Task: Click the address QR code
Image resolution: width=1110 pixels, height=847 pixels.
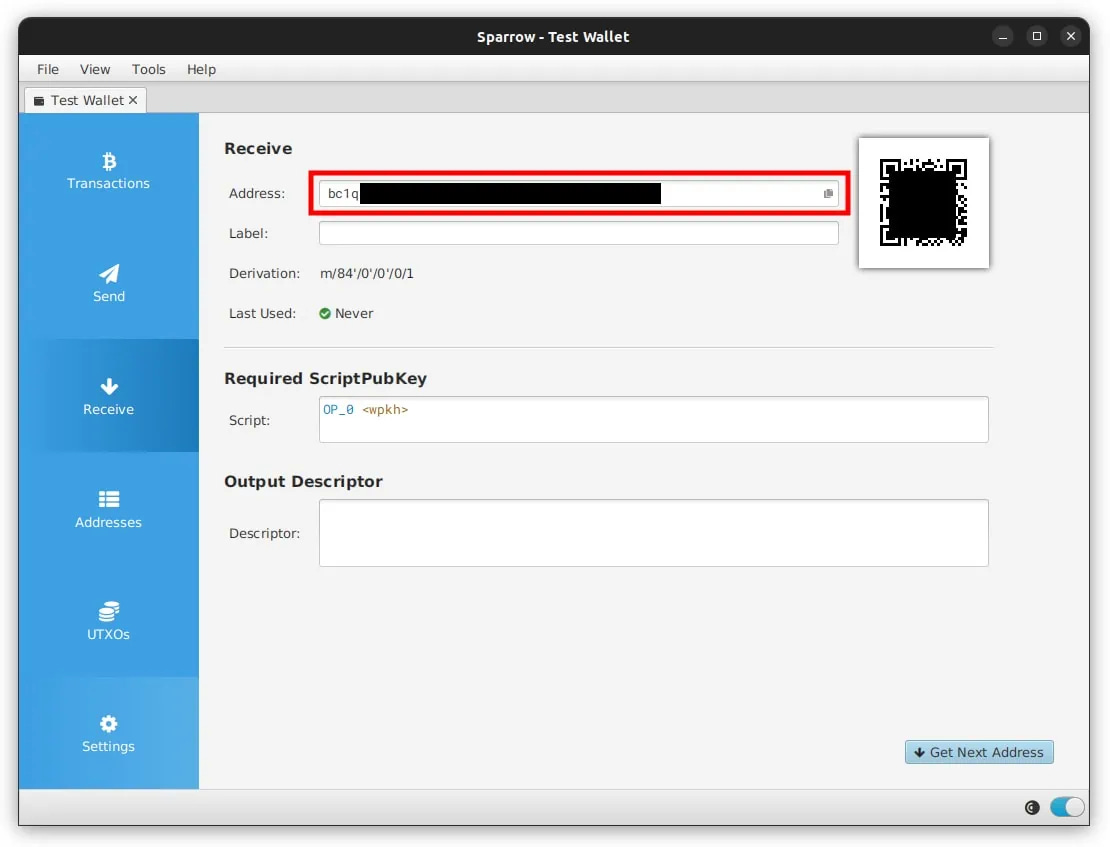Action: 923,203
